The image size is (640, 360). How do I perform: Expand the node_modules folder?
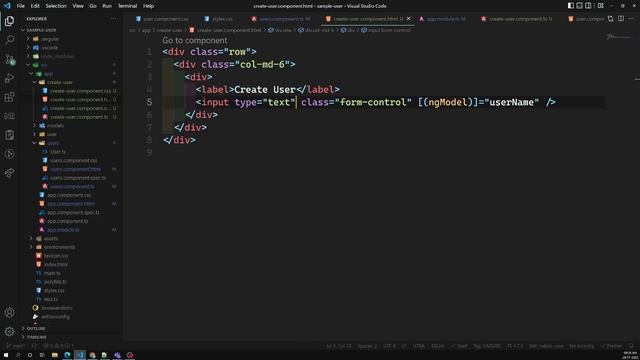58,56
